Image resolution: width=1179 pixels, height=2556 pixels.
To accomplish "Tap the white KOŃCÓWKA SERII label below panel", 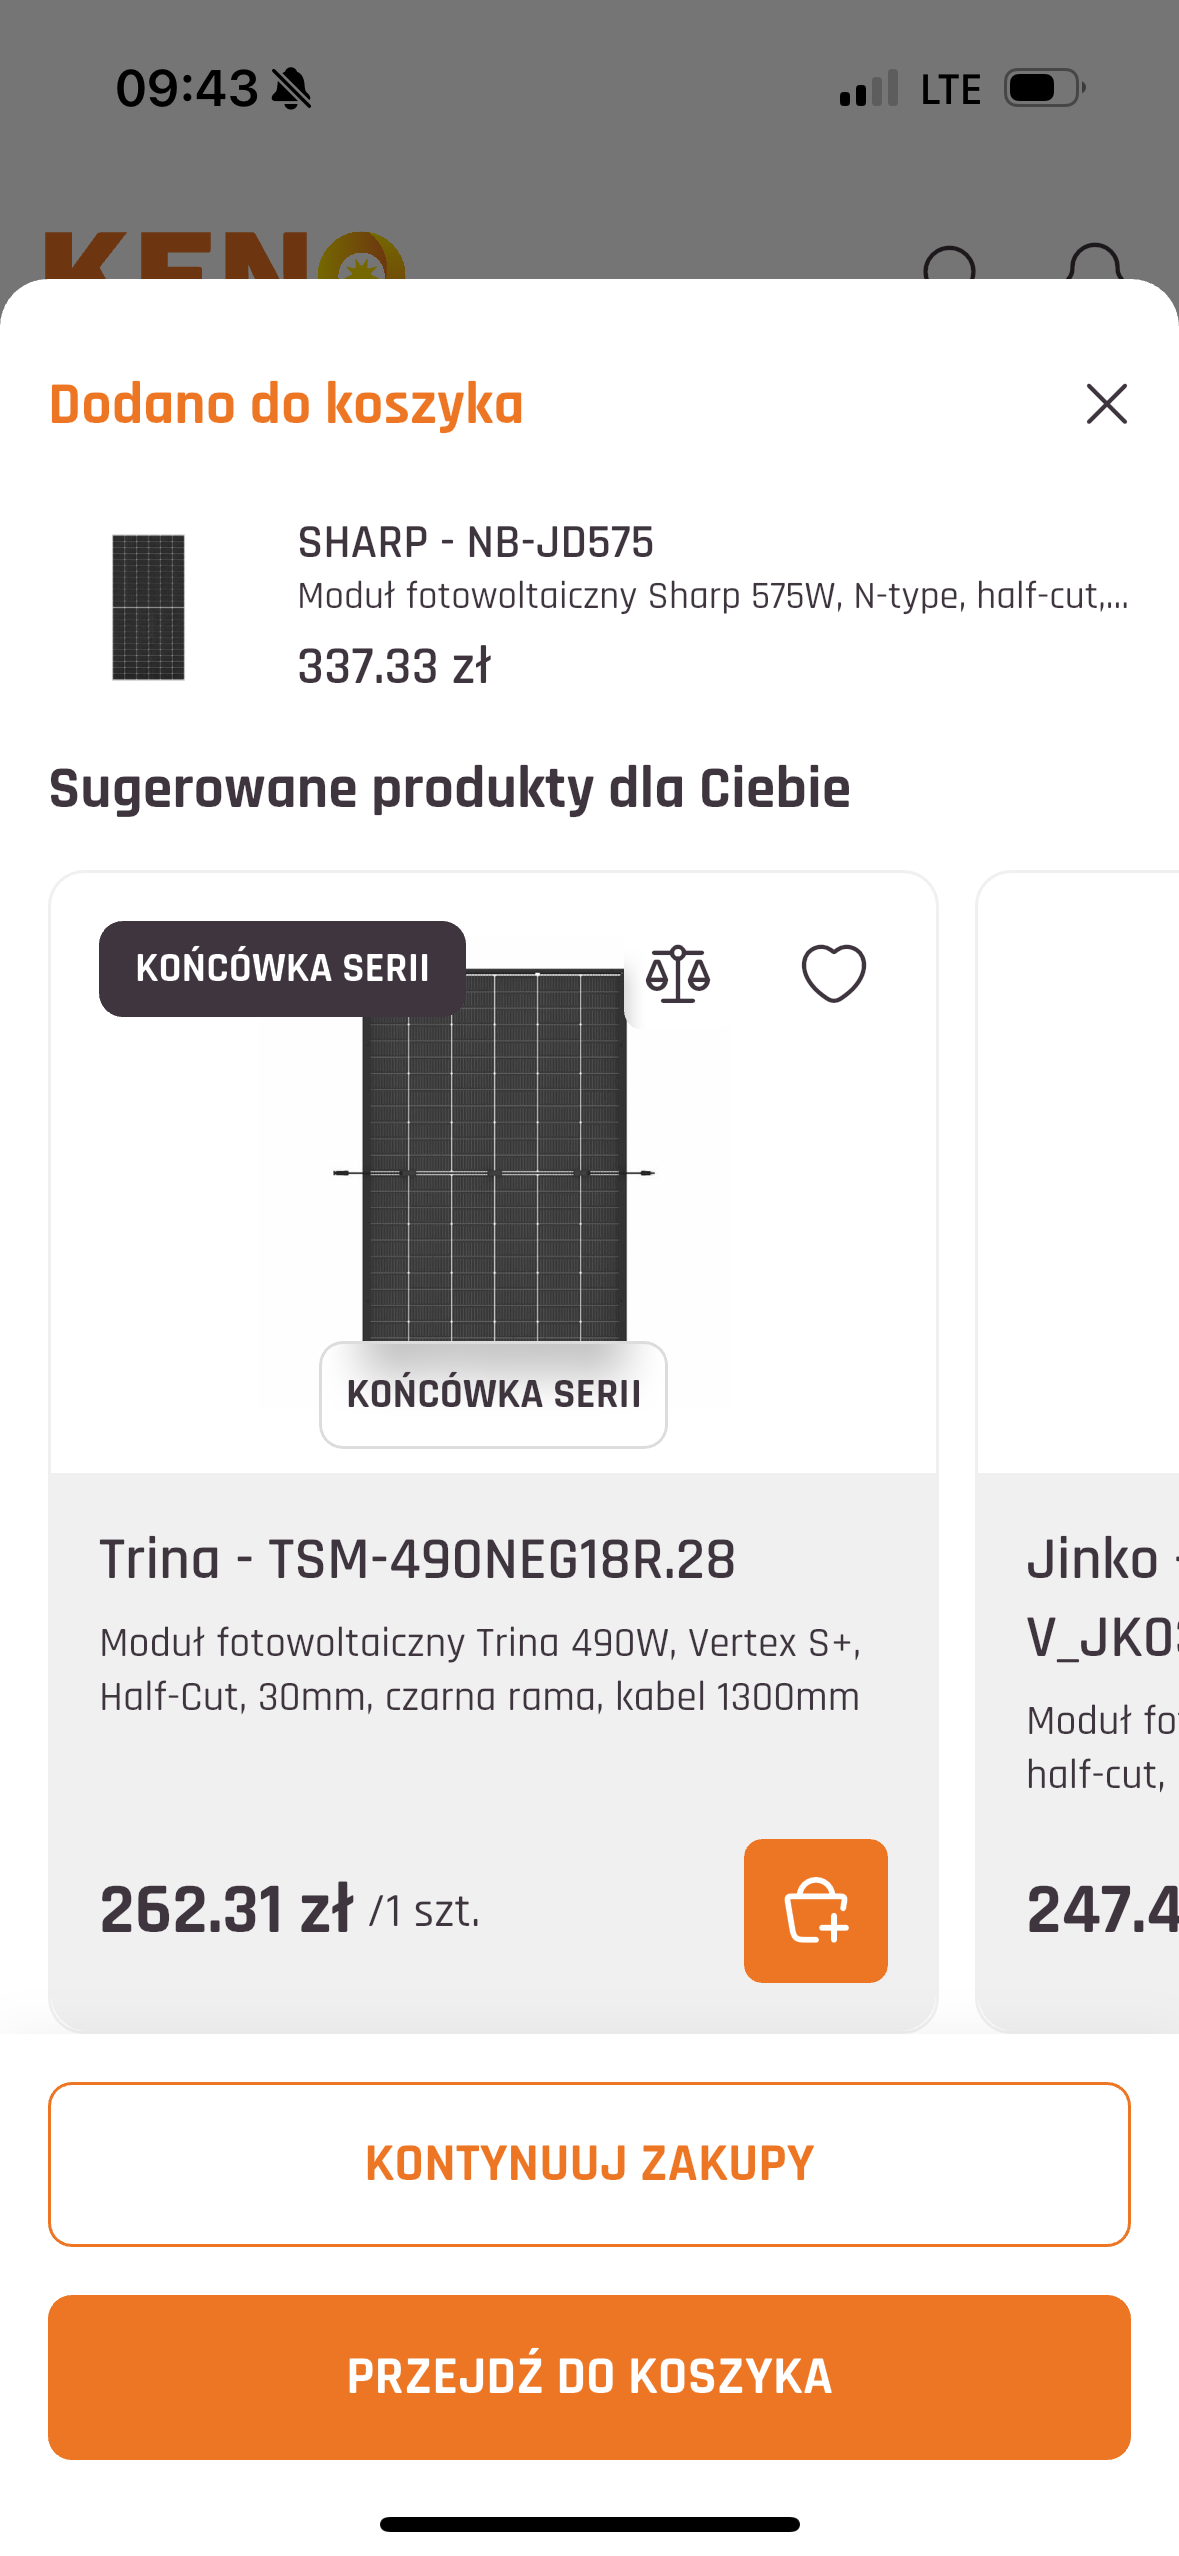I will pyautogui.click(x=493, y=1394).
